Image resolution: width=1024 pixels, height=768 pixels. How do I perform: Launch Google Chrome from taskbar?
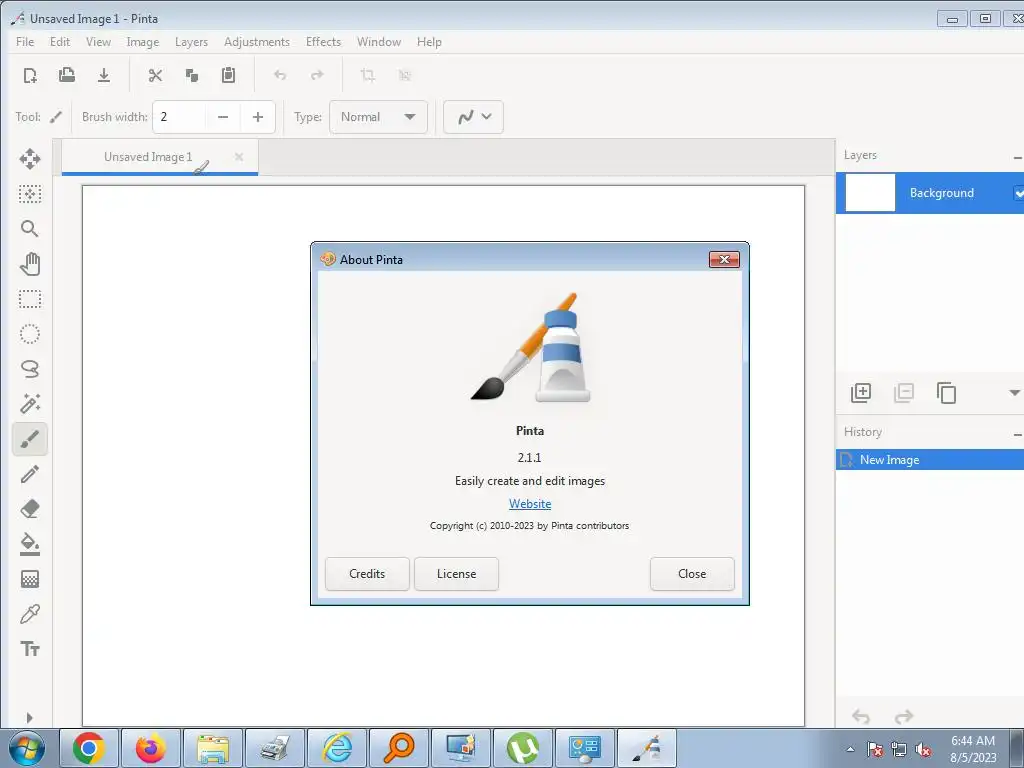(x=89, y=749)
